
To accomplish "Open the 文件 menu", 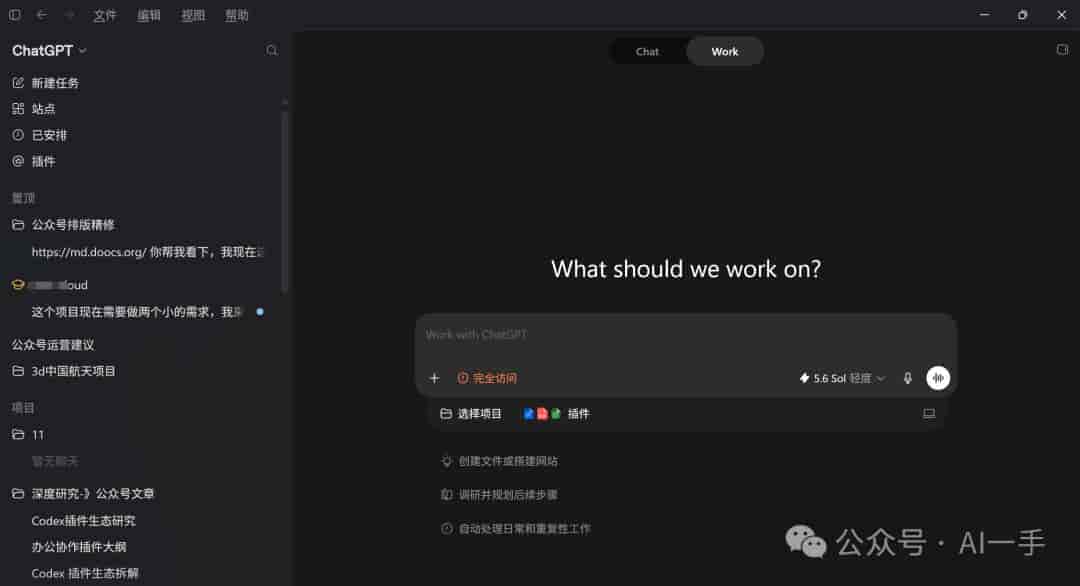I will pyautogui.click(x=105, y=15).
